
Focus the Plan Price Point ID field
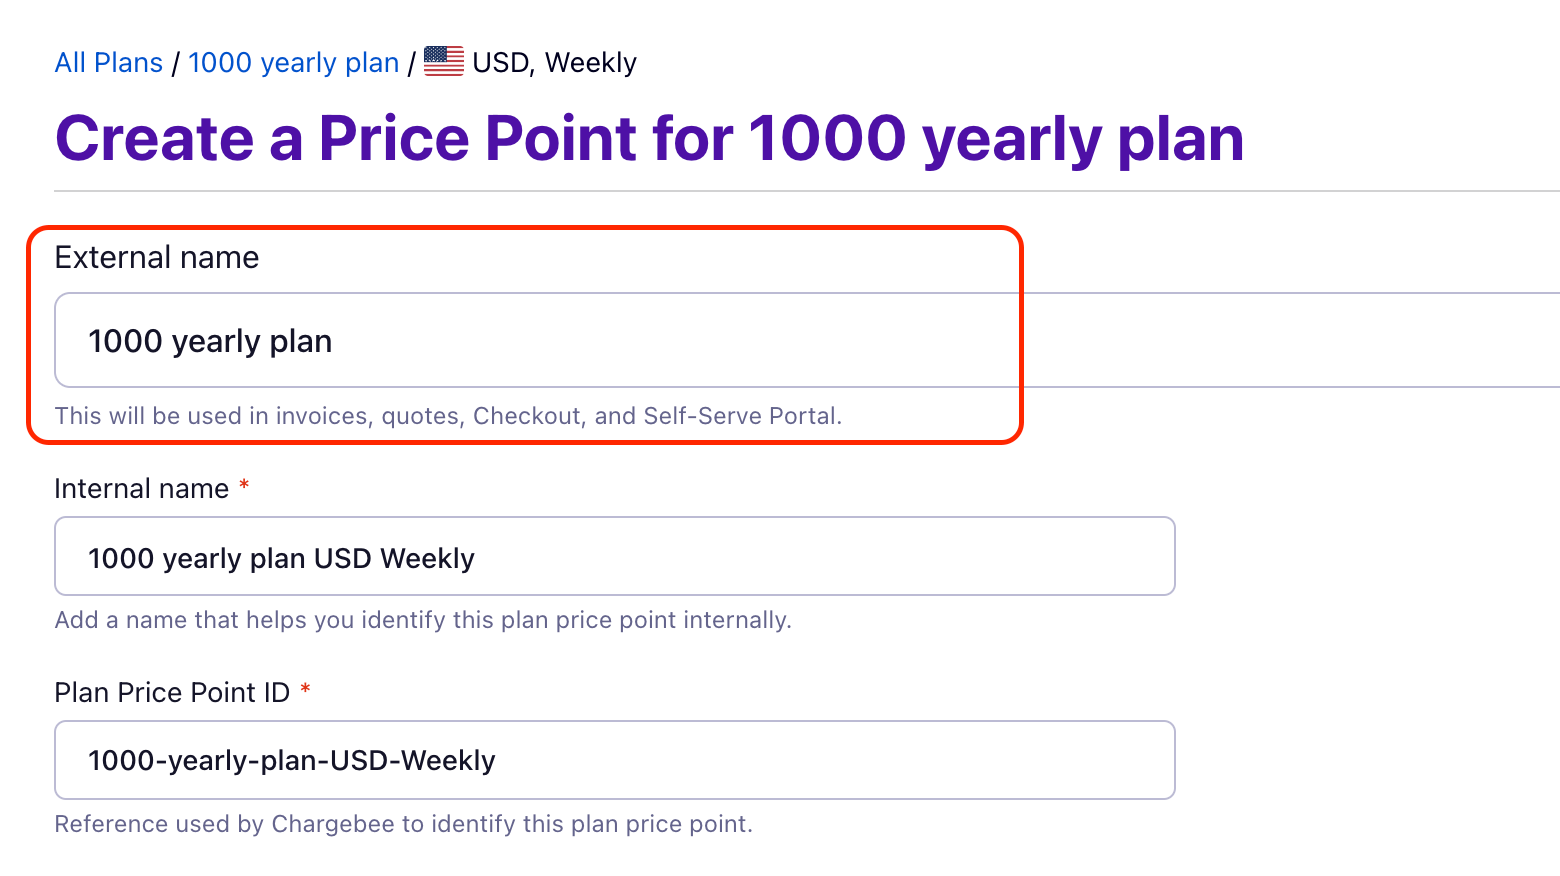click(614, 761)
